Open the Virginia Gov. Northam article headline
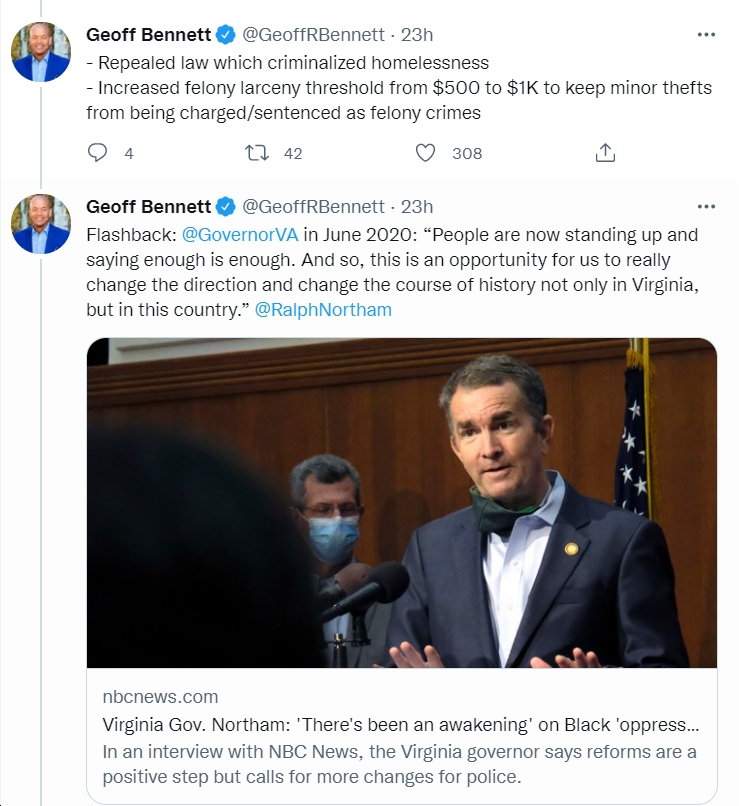The width and height of the screenshot is (739, 806). (401, 725)
